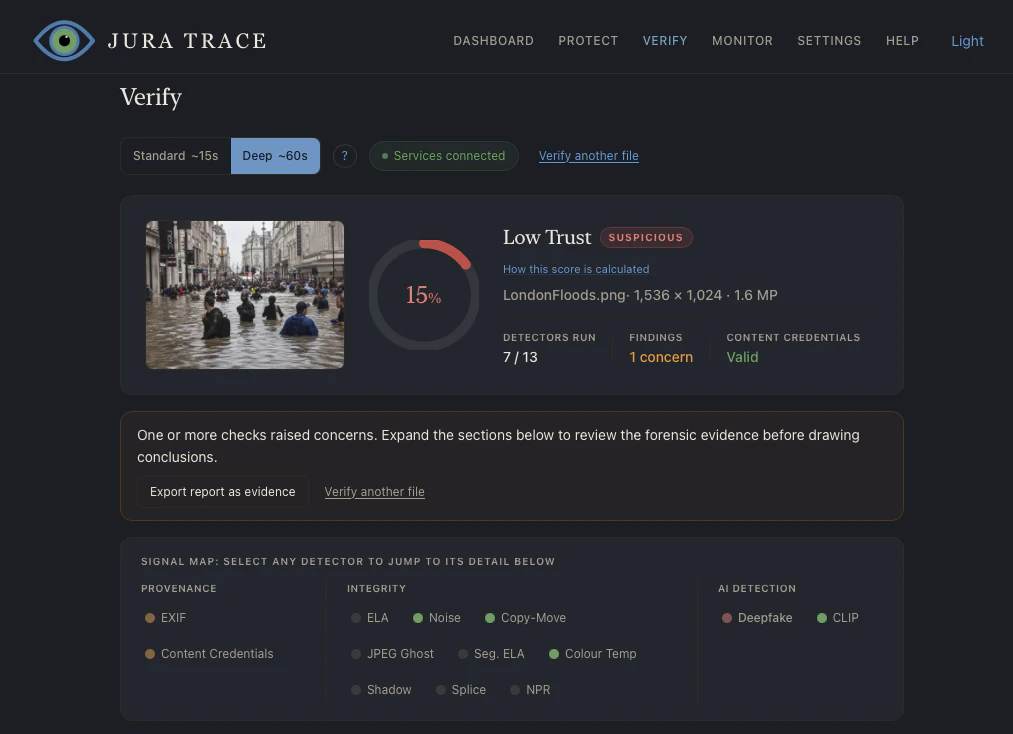Click the Jura Trace eye logo
Screen dimensions: 1013x734
click(64, 41)
